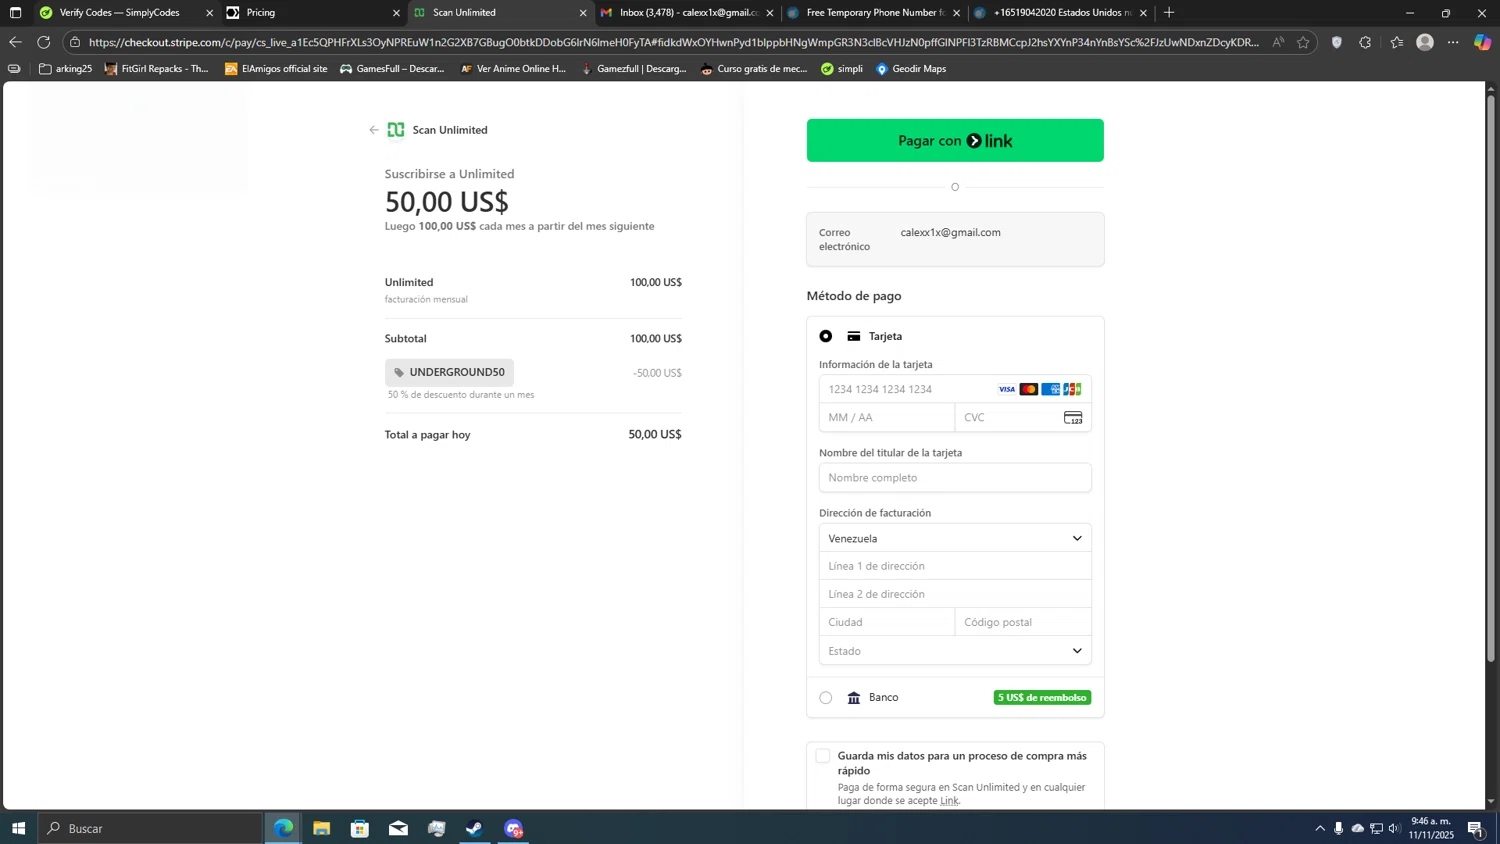Screen dimensions: 1500x844
Task: Click the CVC card hint icon
Action: 1073,417
